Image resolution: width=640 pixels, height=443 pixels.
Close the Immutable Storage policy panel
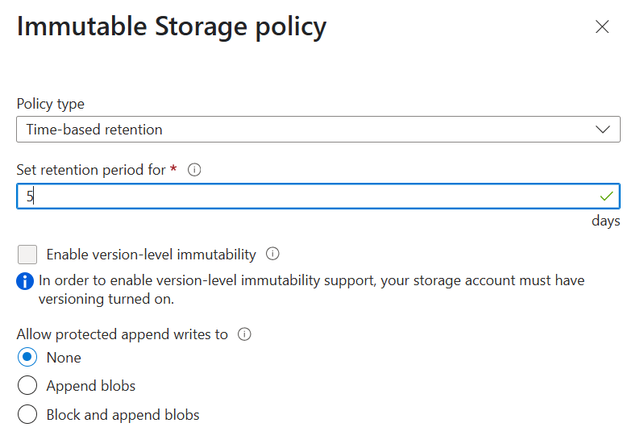pyautogui.click(x=602, y=27)
